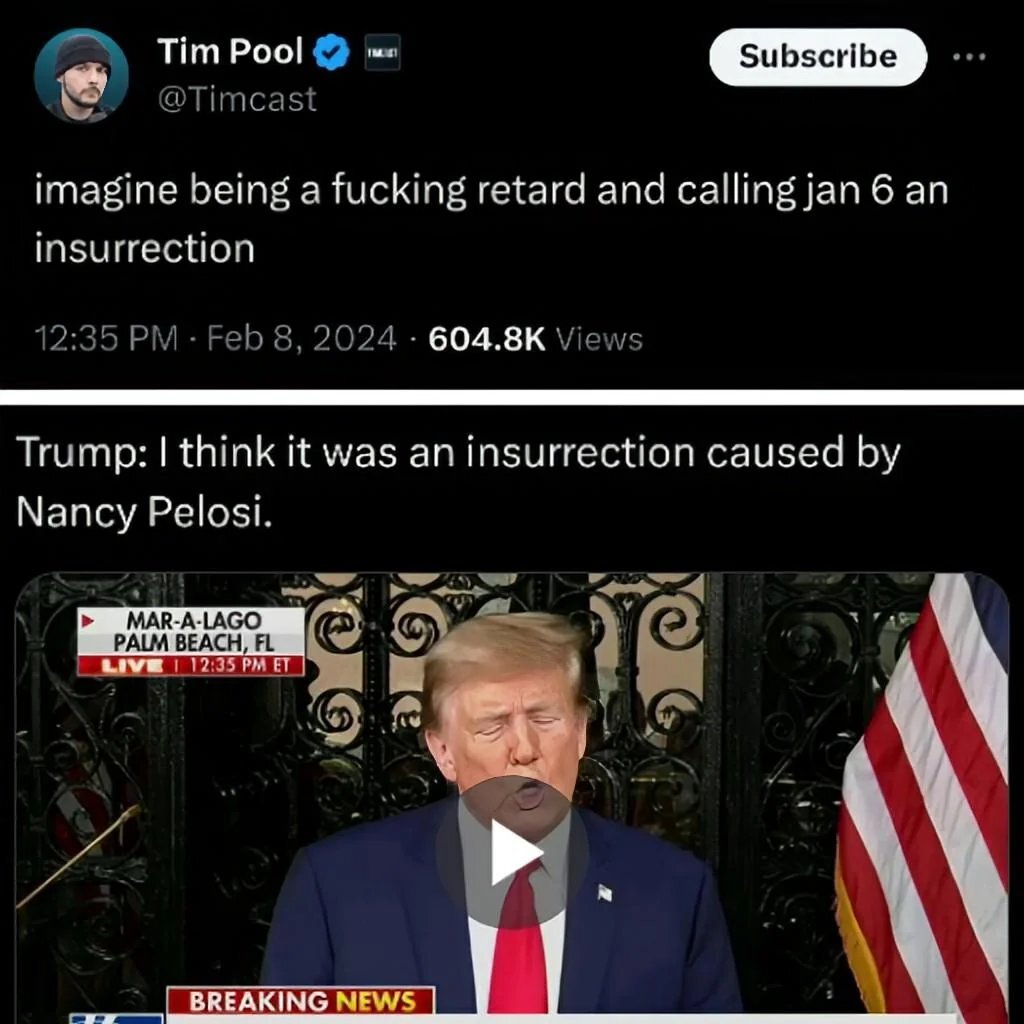Open the quoted post about Nancy Pelosi
1024x1024 pixels.
pos(458,481)
